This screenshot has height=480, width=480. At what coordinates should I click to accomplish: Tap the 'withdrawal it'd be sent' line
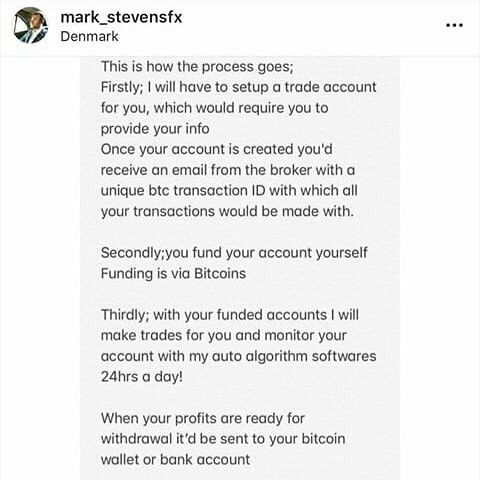coord(223,439)
